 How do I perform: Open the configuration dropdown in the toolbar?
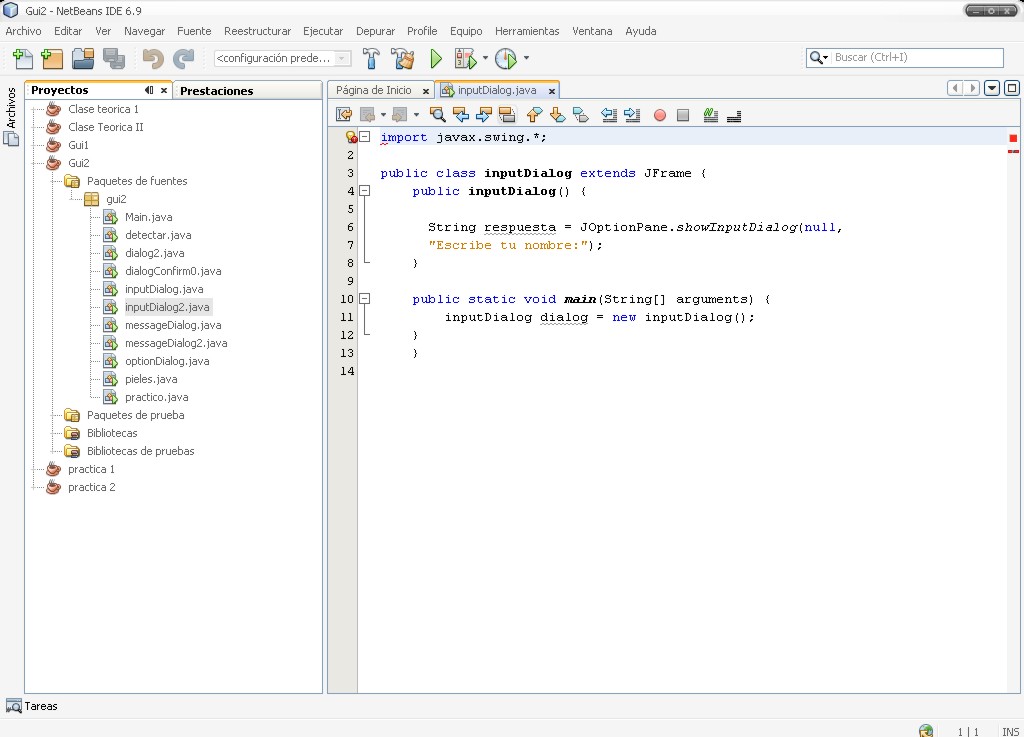coord(341,59)
